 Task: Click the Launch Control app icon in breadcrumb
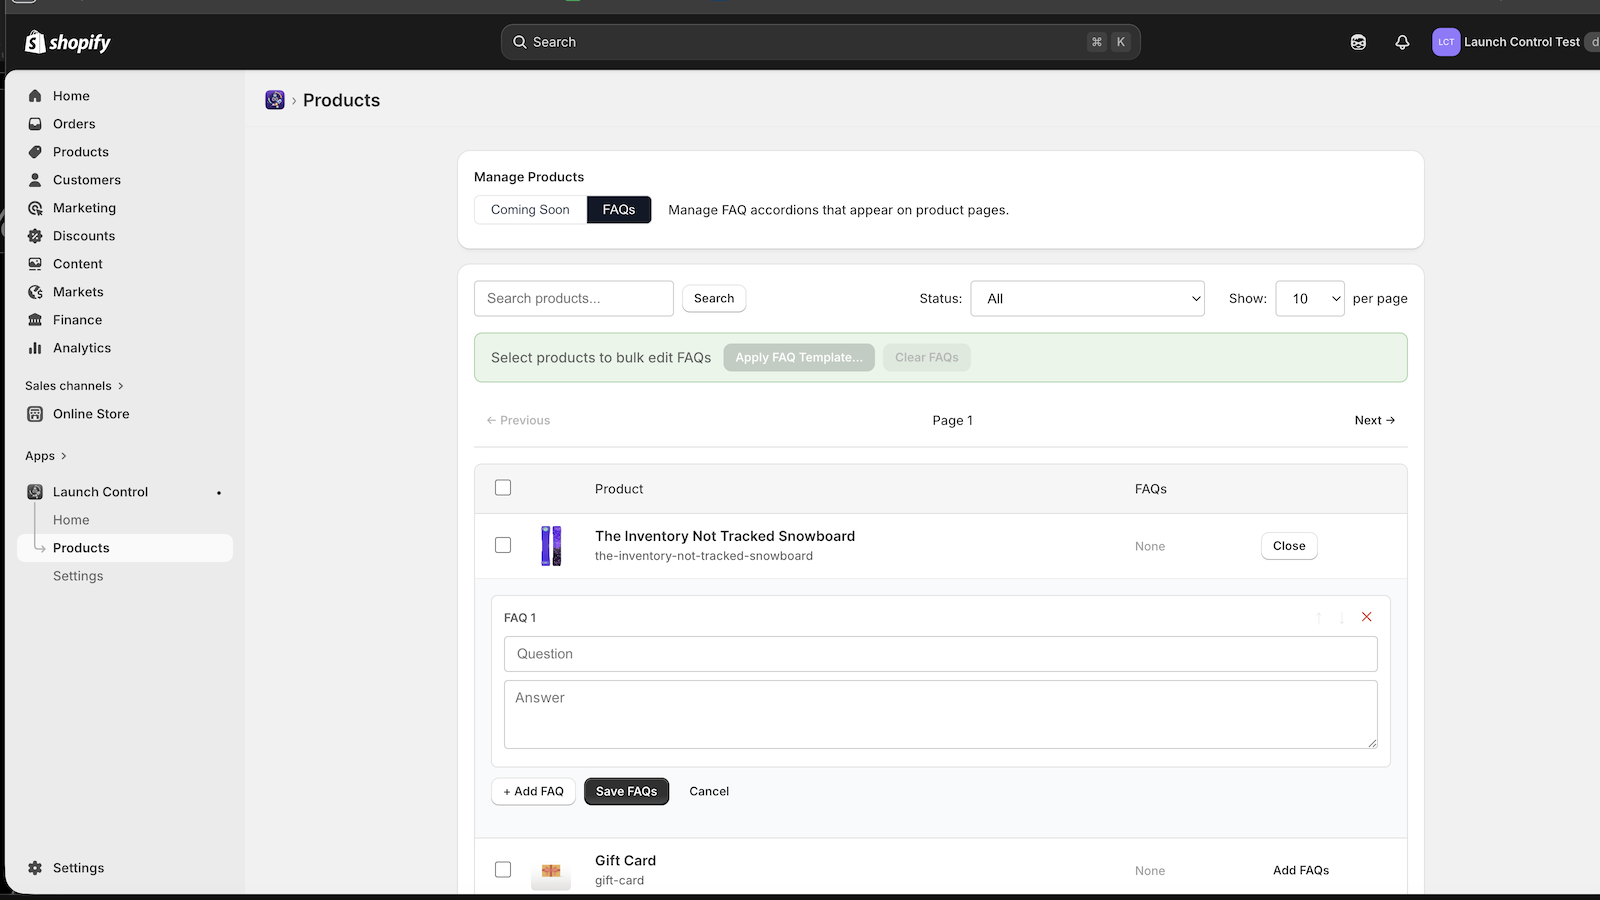click(274, 100)
